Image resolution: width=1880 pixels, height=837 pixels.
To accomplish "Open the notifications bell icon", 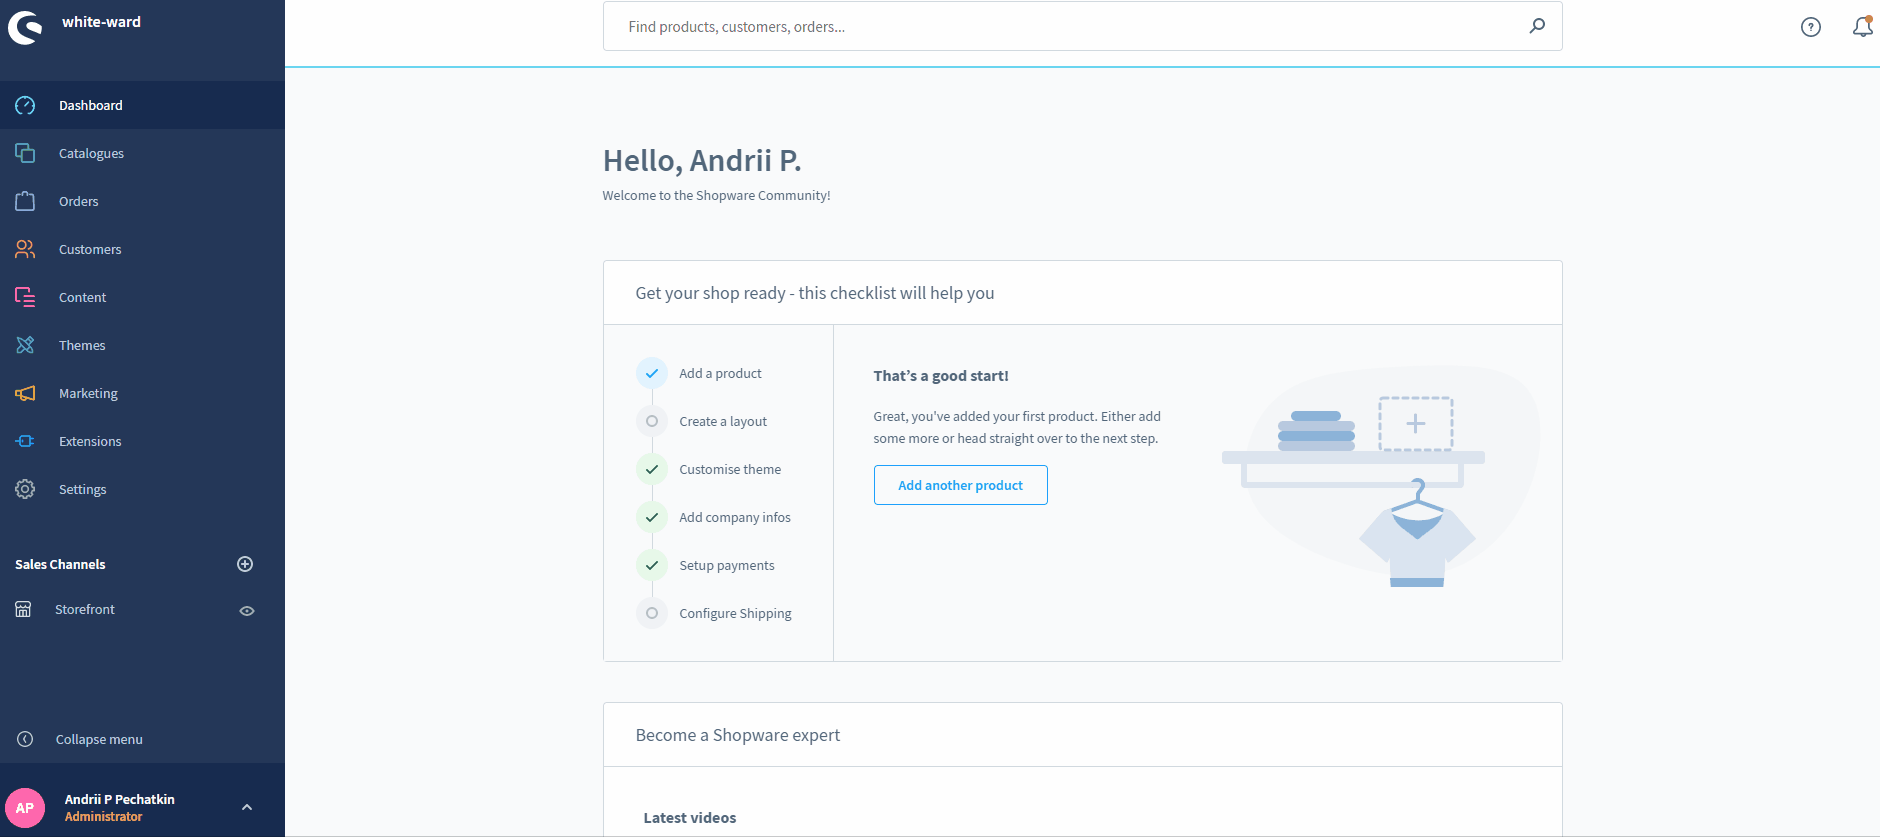I will [1862, 27].
